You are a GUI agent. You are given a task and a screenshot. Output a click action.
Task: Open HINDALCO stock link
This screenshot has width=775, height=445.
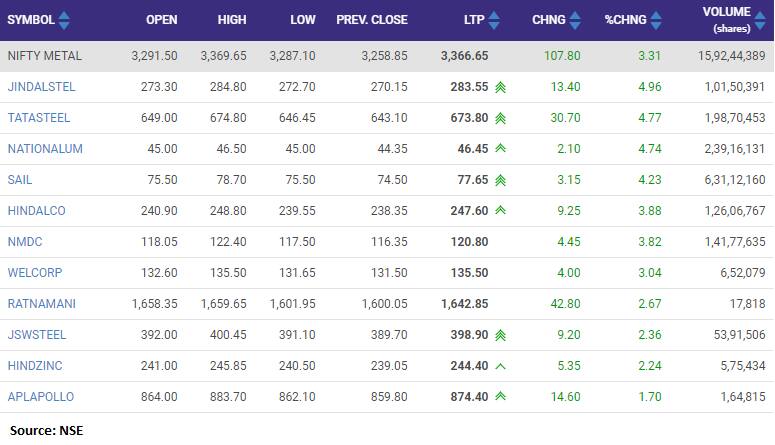pos(37,211)
